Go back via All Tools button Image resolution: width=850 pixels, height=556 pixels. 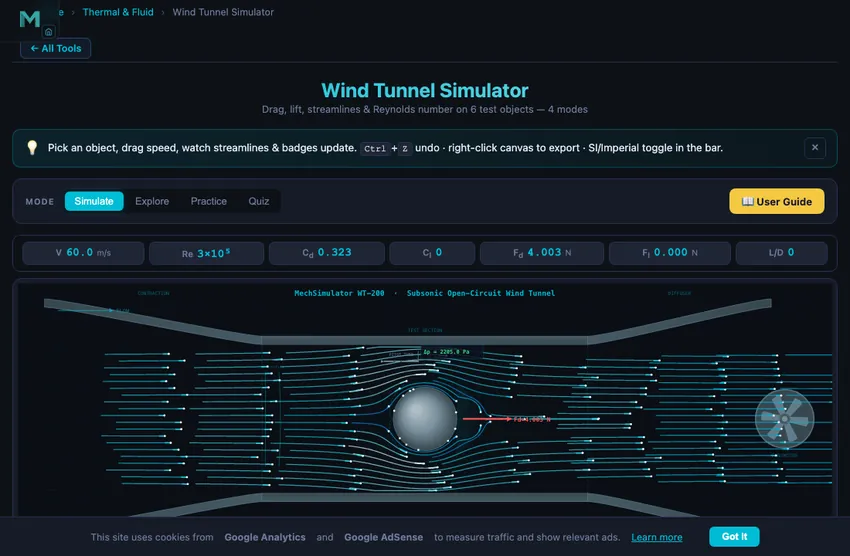(55, 48)
